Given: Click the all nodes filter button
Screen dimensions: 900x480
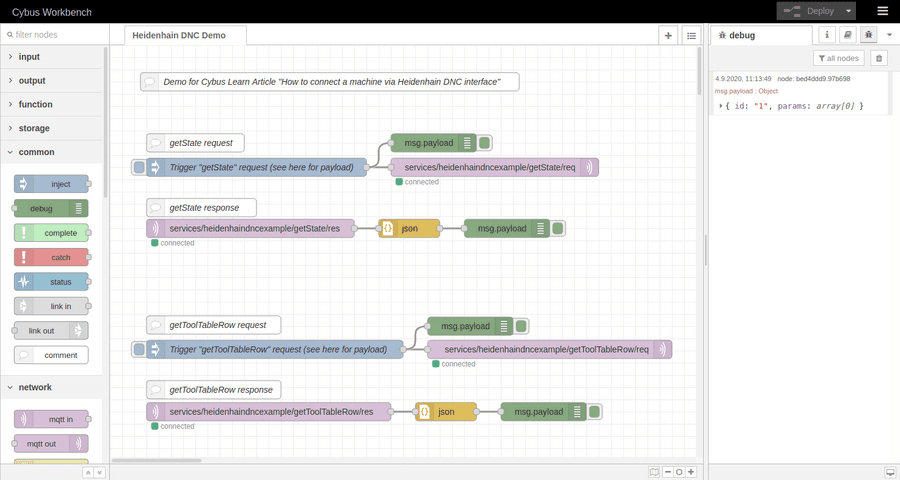Looking at the screenshot, I should click(x=838, y=58).
